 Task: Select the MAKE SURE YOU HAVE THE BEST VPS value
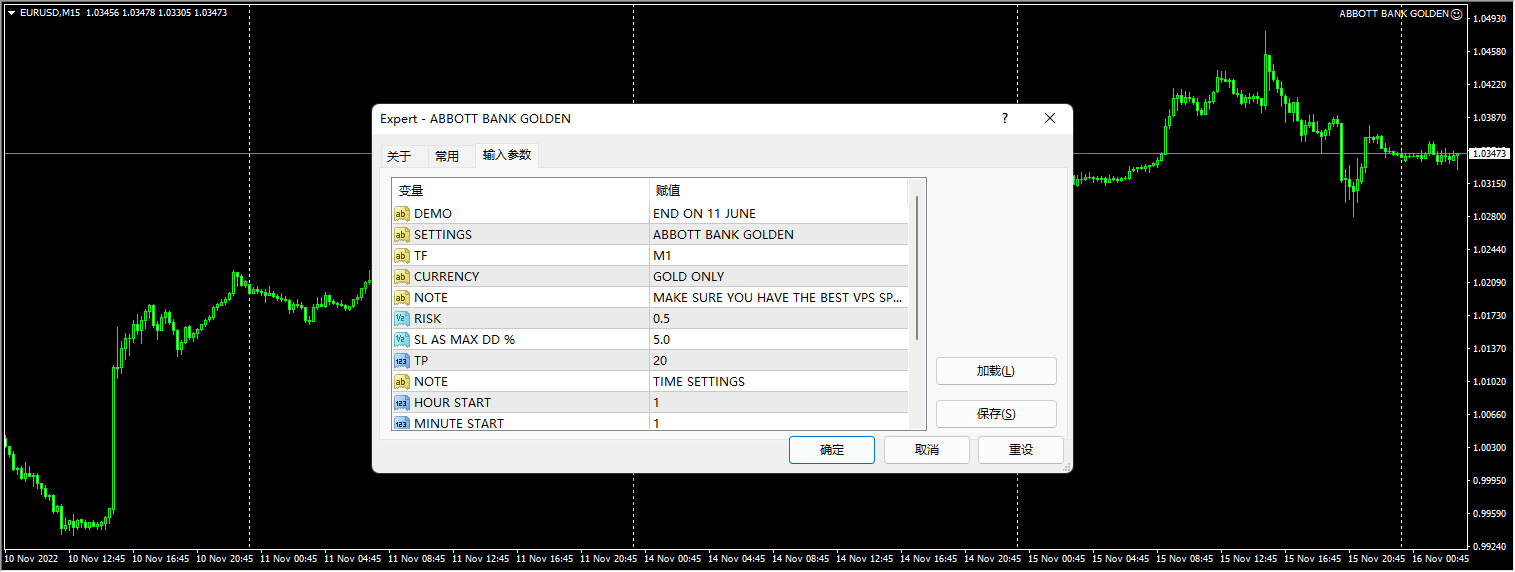pos(780,297)
